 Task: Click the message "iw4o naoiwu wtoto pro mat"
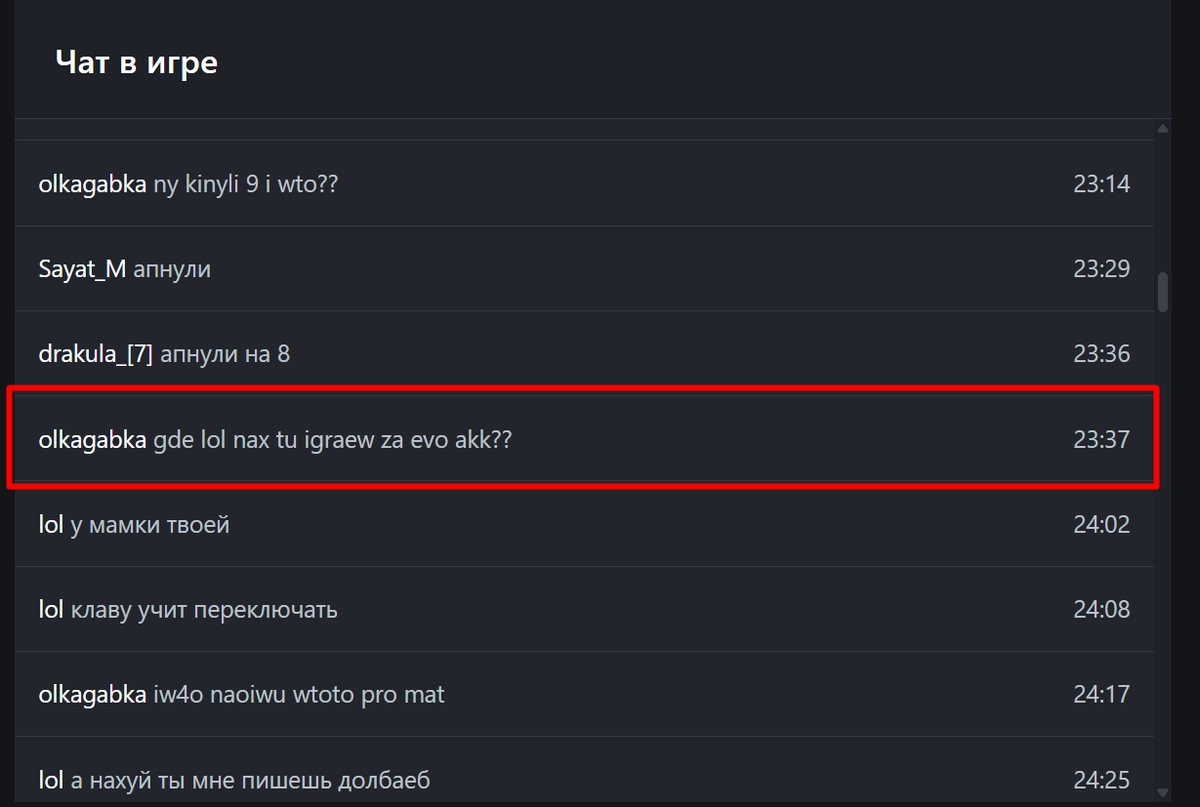coord(299,694)
